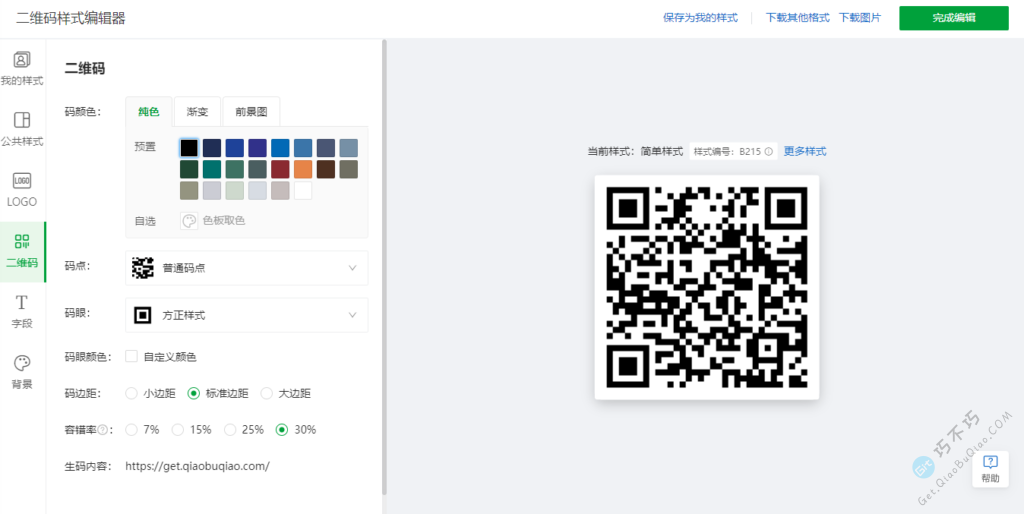Click the QR code preview image
Viewport: 1024px width, 514px height.
[706, 287]
